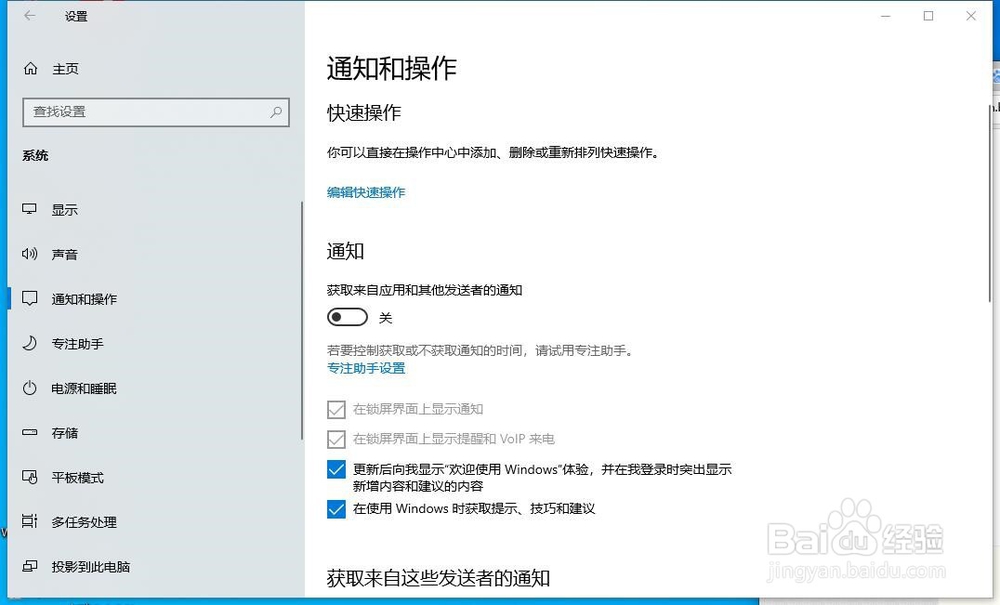Toggle notifications from apps and senders on

point(347,316)
